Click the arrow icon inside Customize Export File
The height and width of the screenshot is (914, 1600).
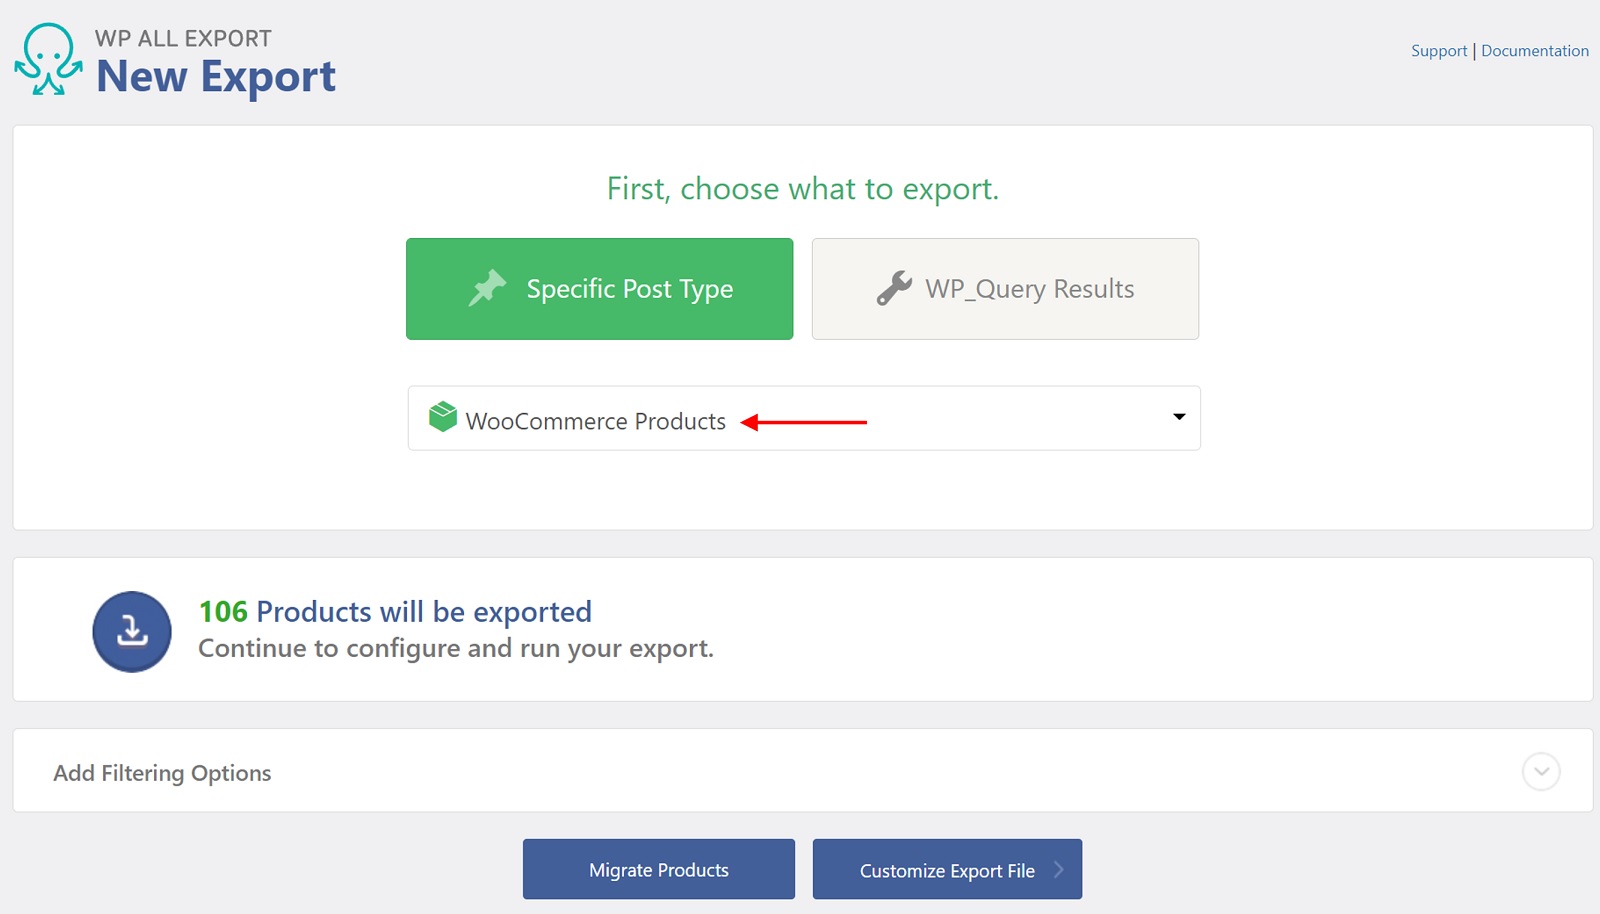[1059, 869]
